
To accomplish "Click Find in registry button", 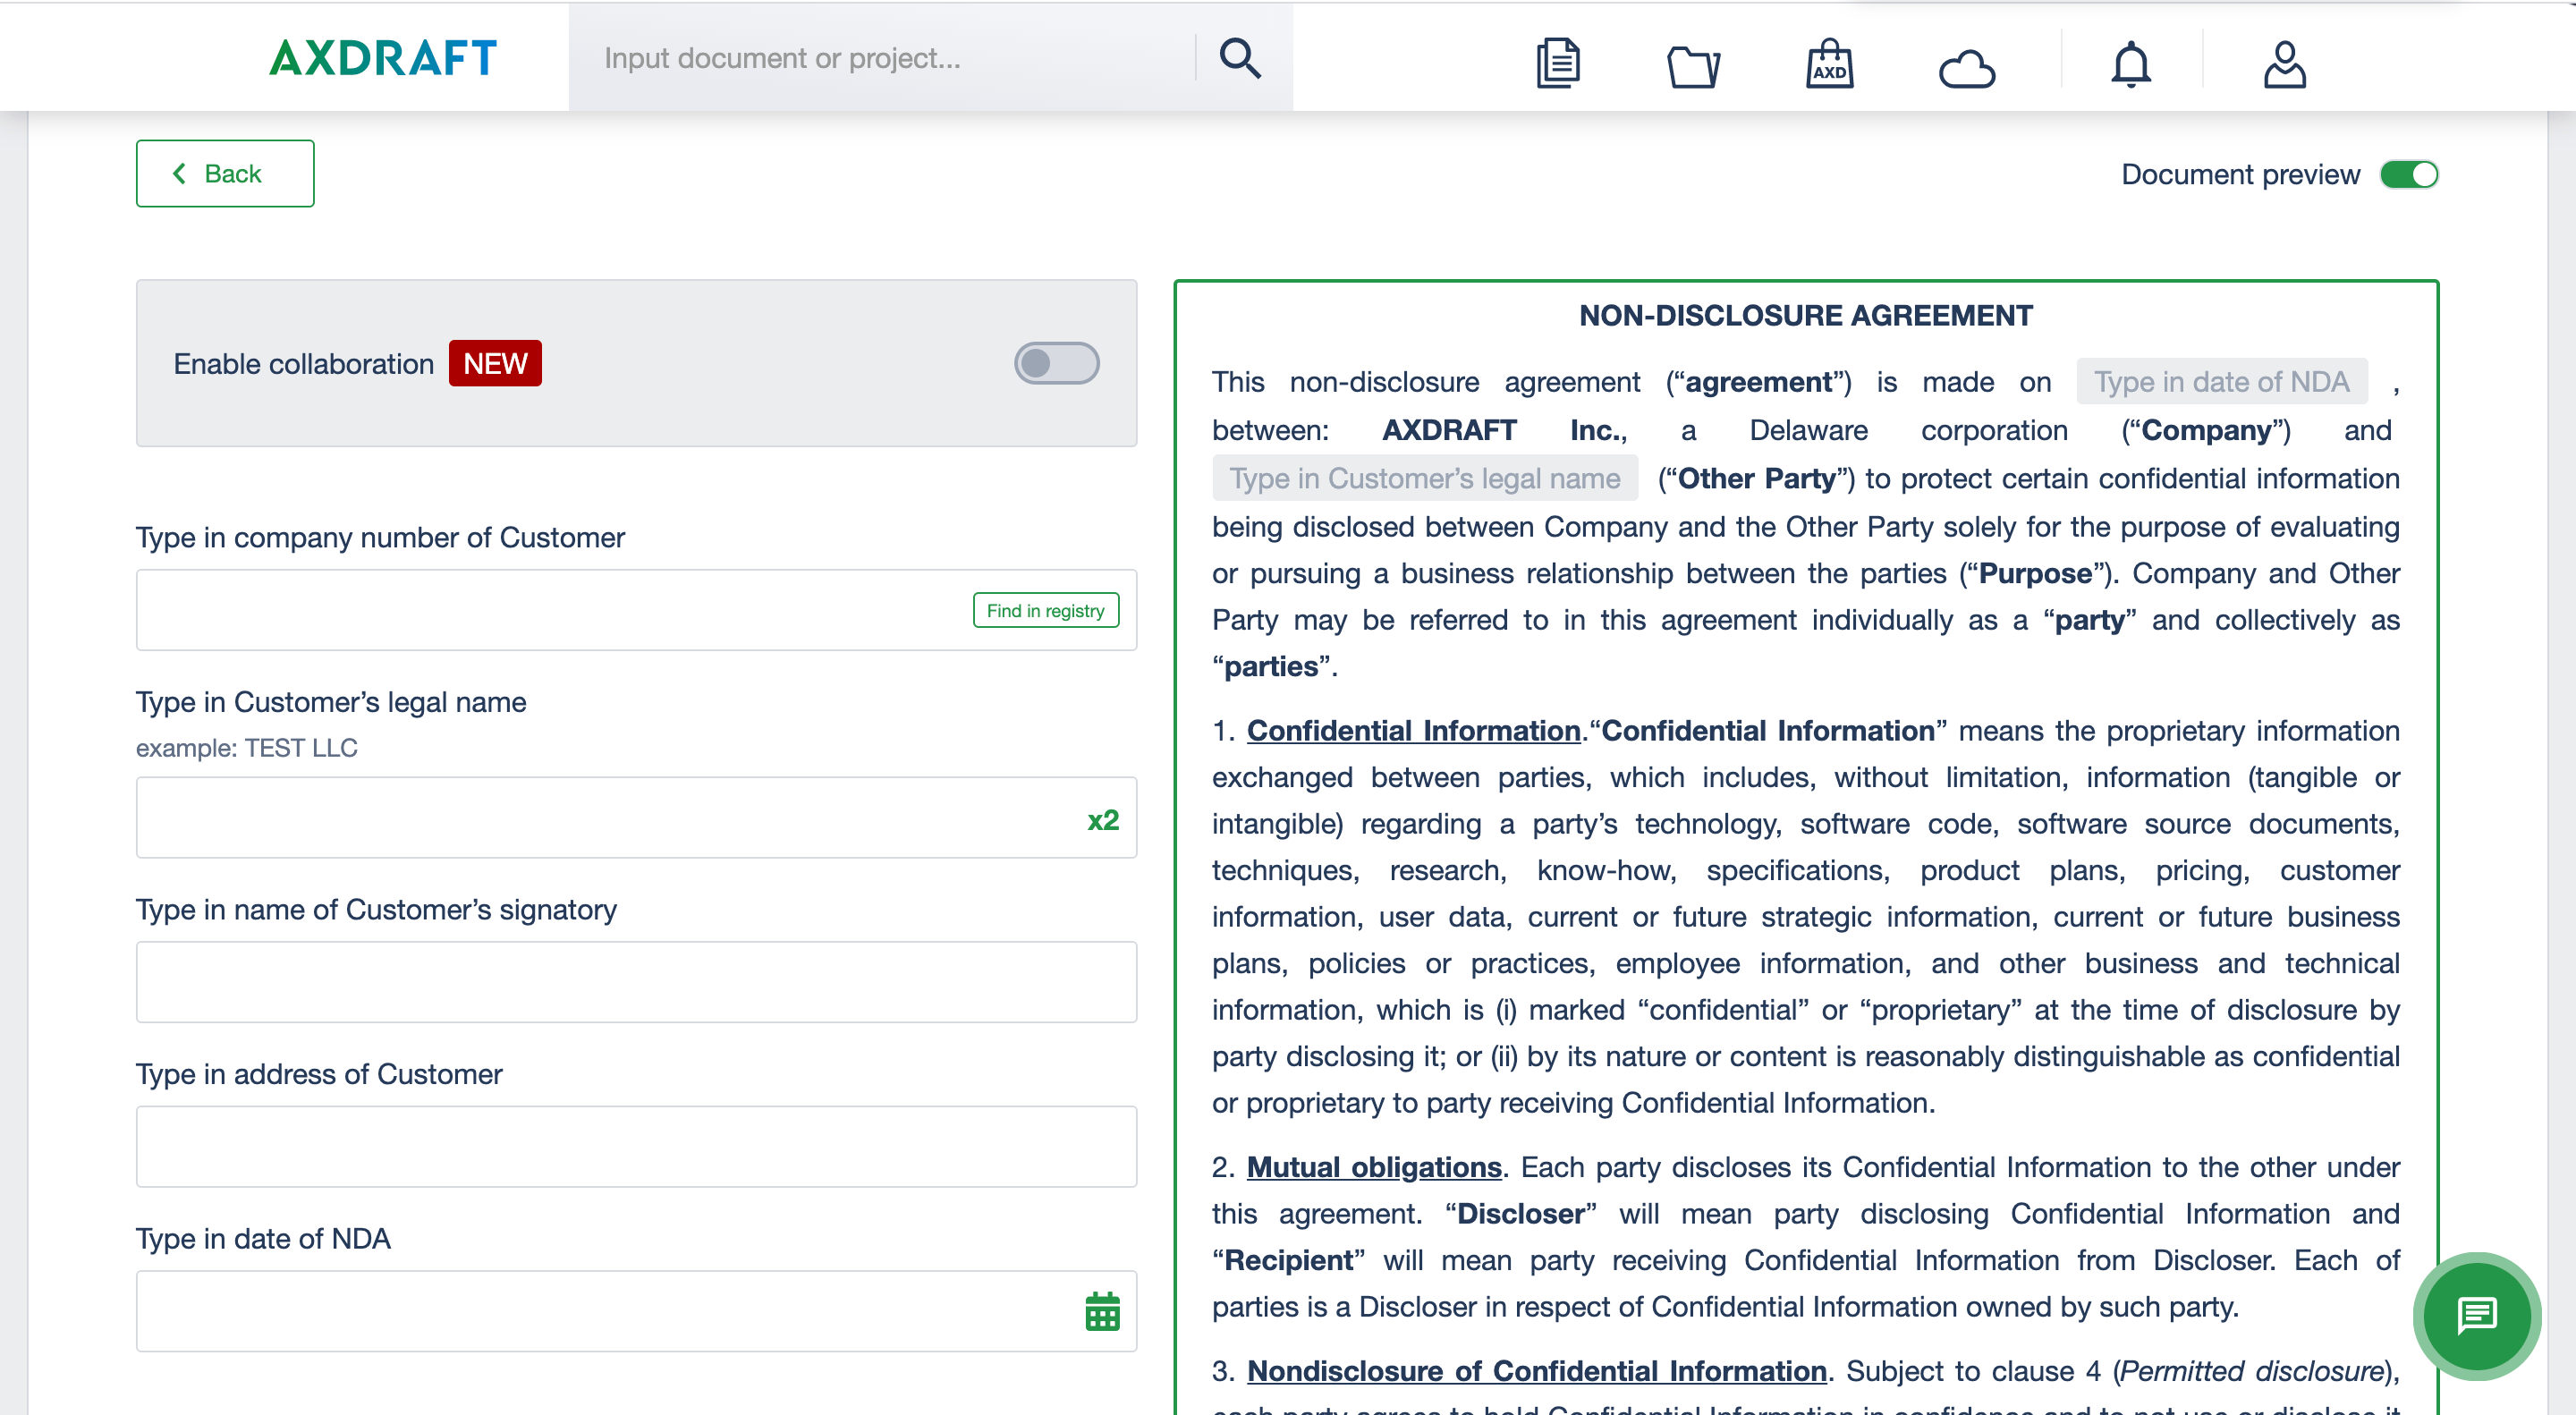I will pyautogui.click(x=1045, y=610).
